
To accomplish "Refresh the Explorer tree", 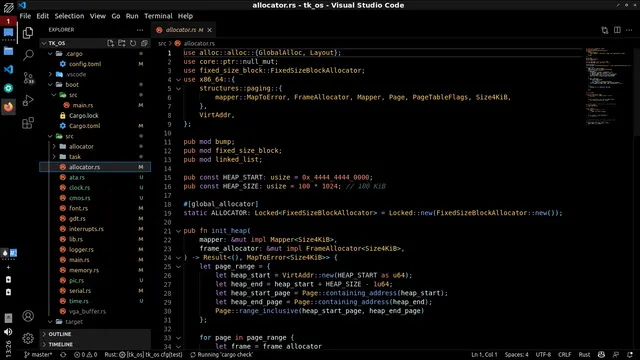I will click(x=133, y=43).
